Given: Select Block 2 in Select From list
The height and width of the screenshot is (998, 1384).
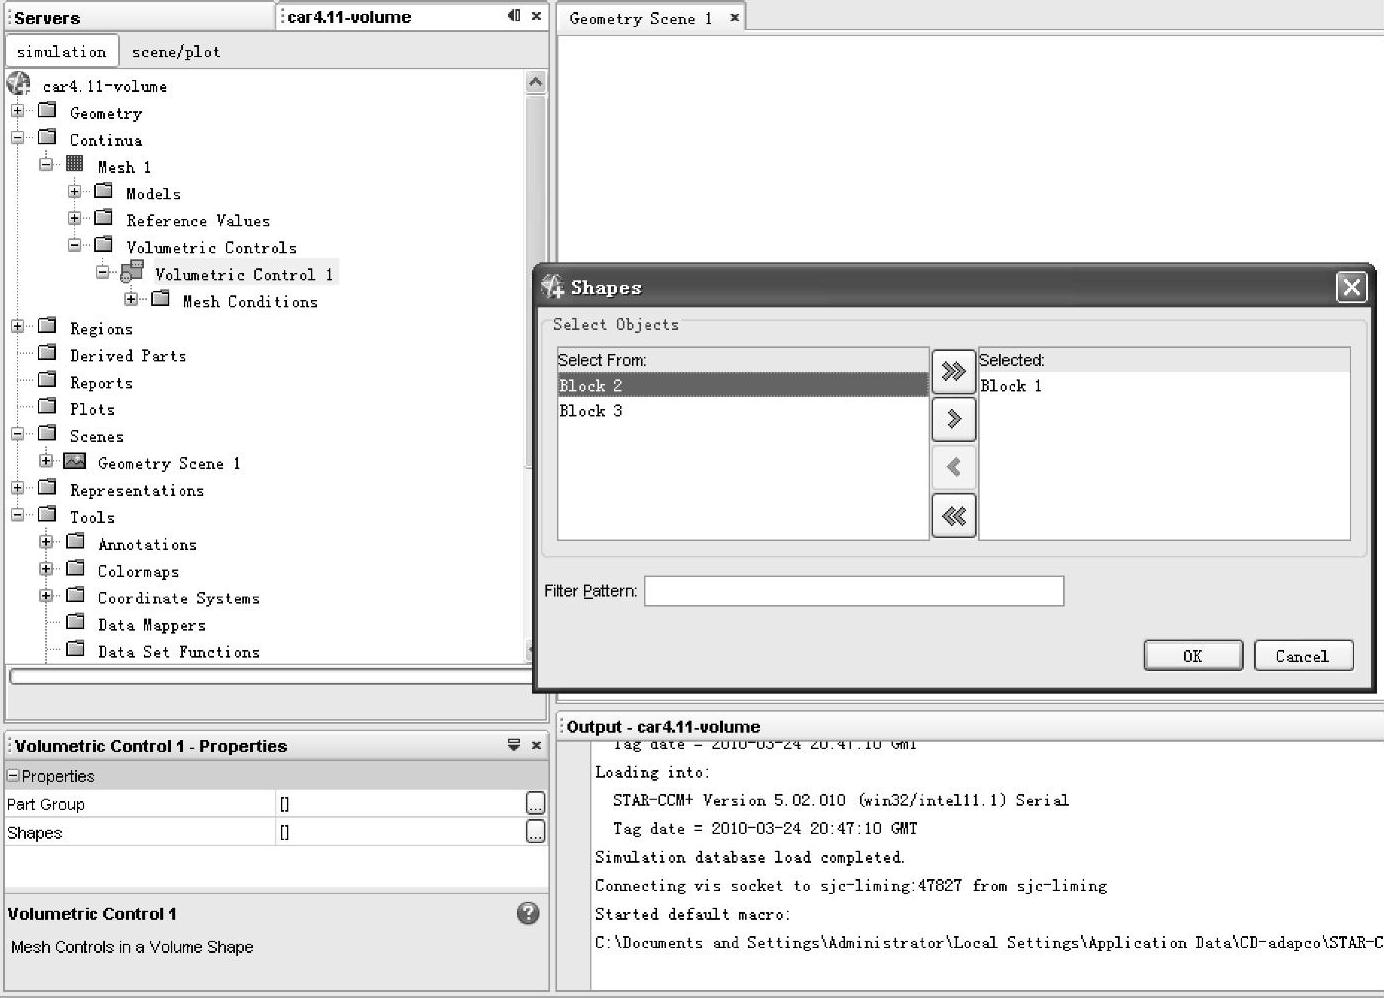Looking at the screenshot, I should 743,385.
